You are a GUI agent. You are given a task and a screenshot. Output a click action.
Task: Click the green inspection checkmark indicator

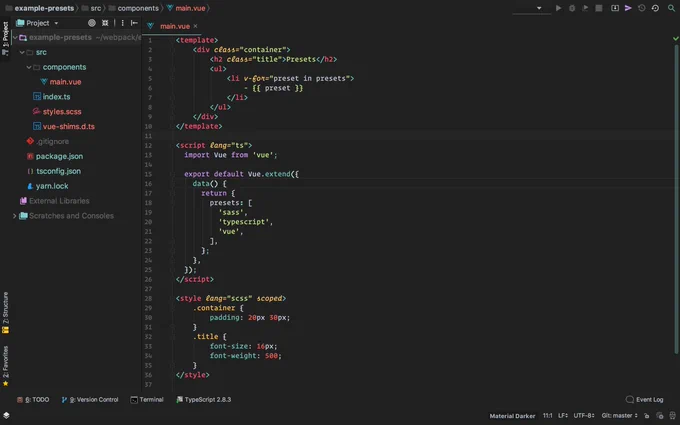point(675,39)
